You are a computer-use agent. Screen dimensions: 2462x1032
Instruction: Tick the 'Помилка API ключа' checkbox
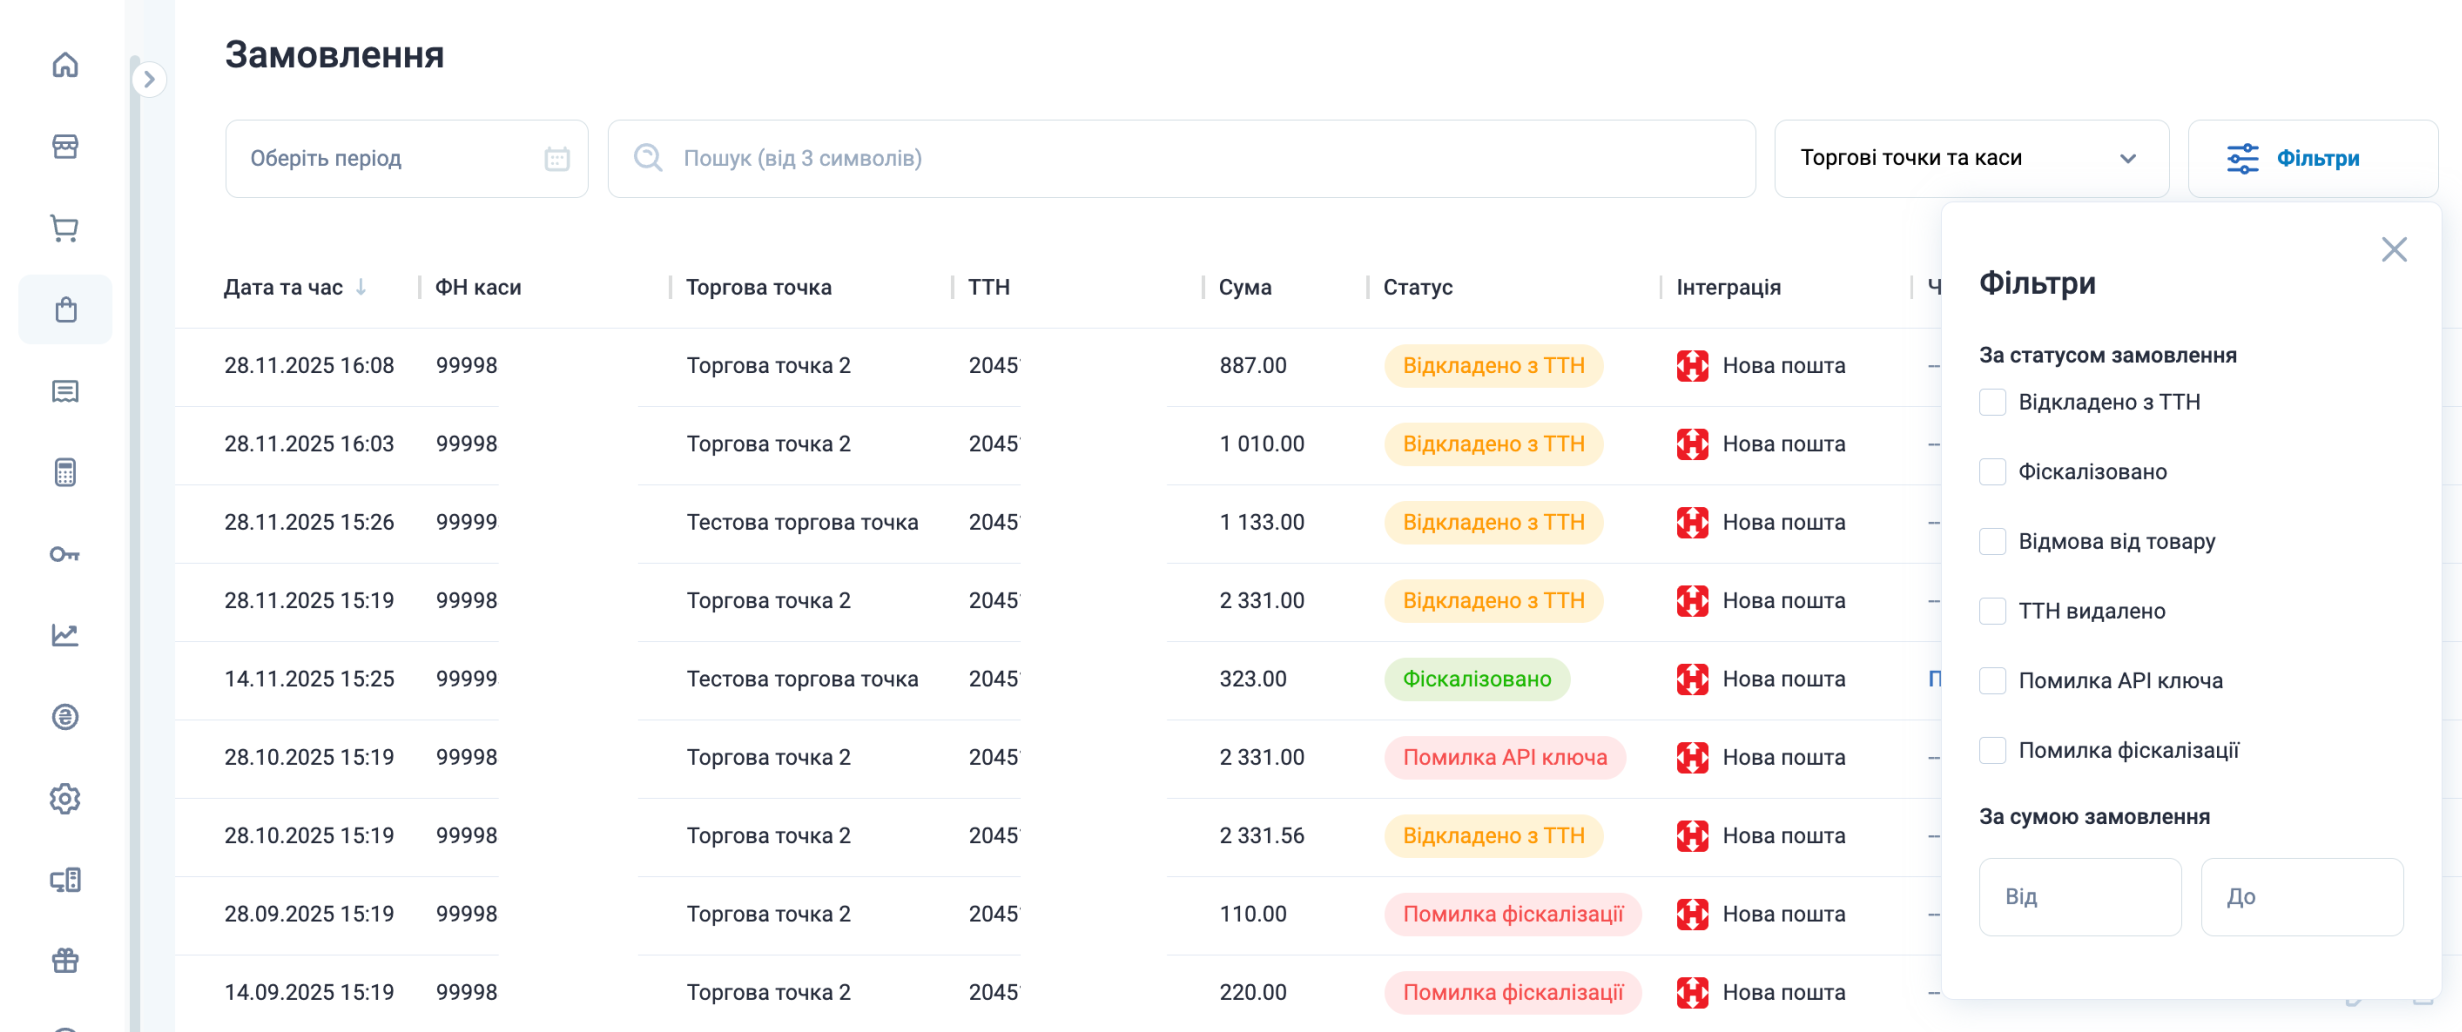(x=1992, y=681)
